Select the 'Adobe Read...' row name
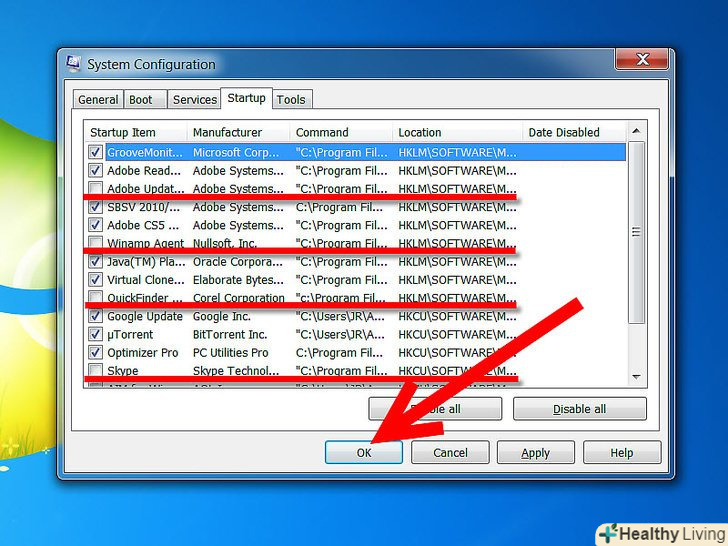 tap(144, 171)
